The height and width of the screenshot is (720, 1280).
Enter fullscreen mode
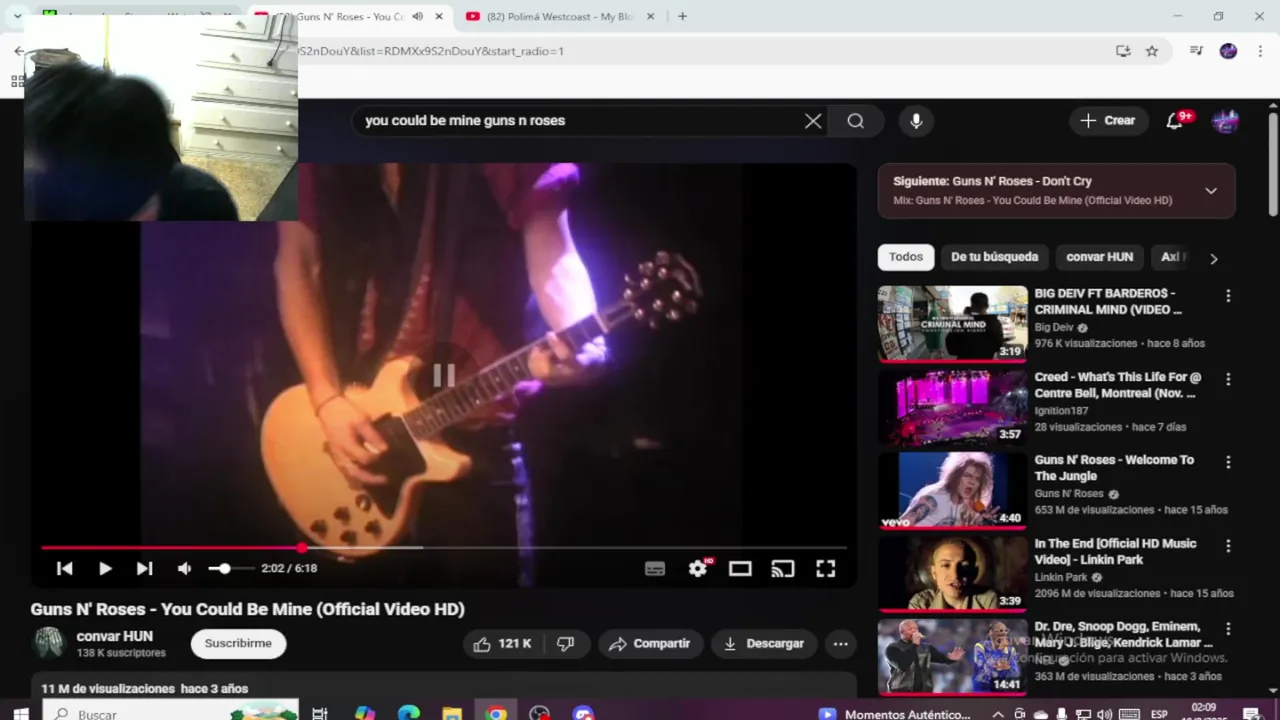[825, 569]
